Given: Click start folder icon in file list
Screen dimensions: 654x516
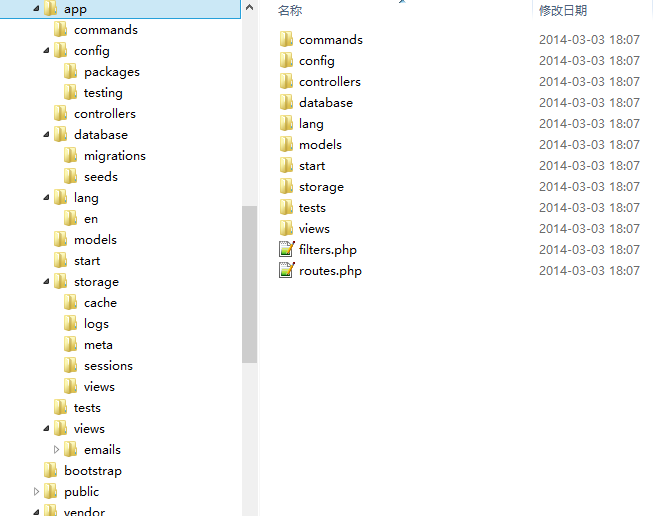Looking at the screenshot, I should point(286,165).
